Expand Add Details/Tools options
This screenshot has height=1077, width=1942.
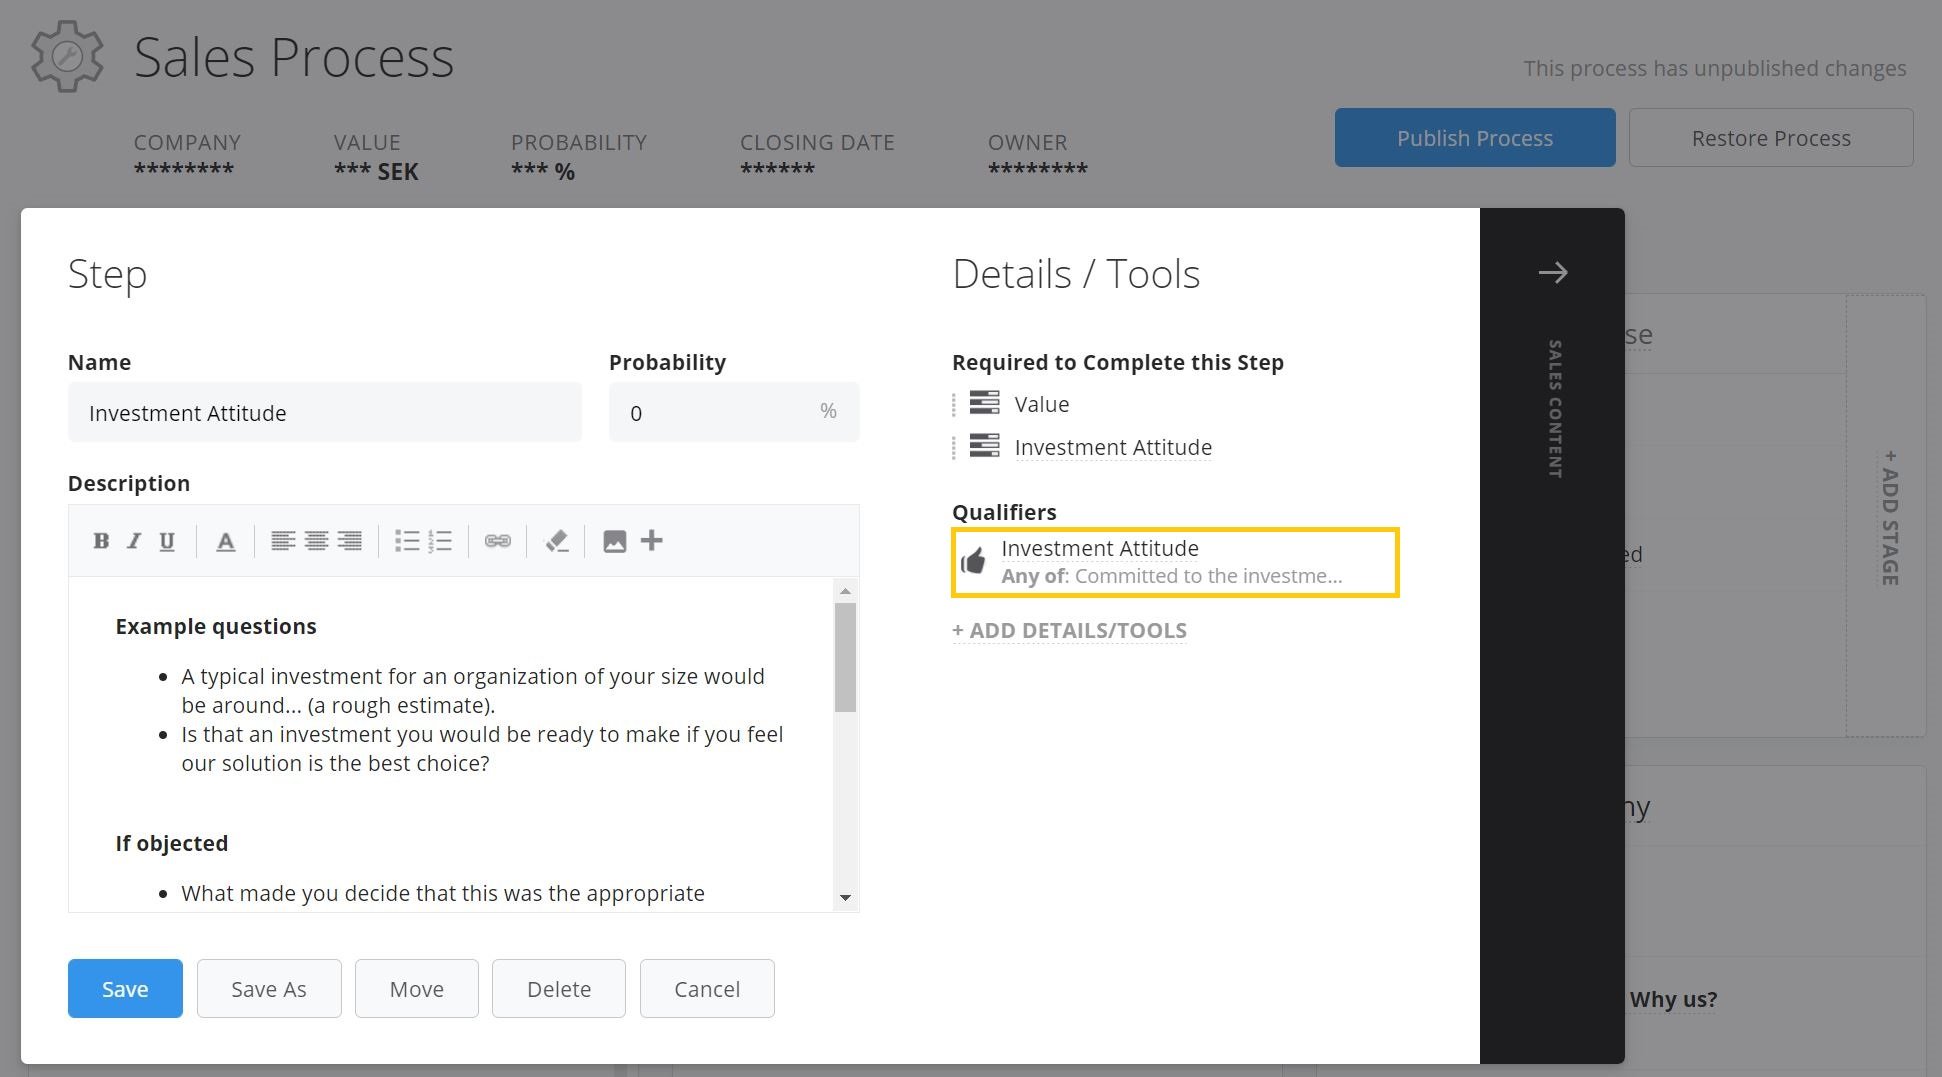pyautogui.click(x=1069, y=630)
